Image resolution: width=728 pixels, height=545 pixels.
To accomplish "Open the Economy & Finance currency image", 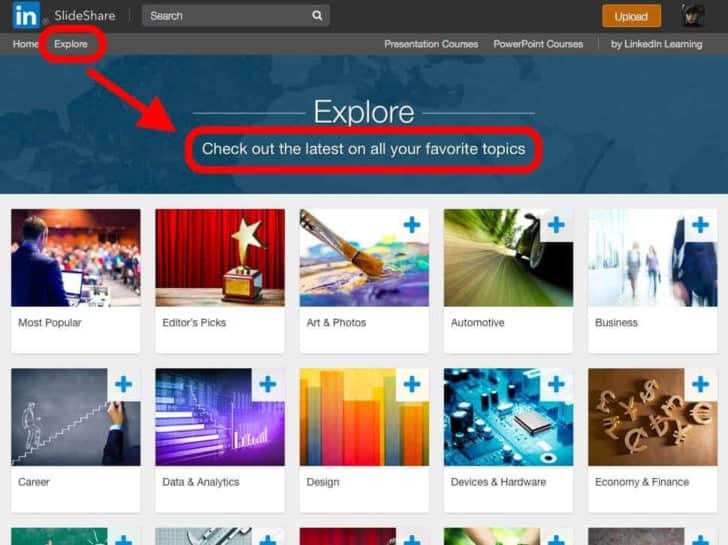I will click(x=652, y=417).
